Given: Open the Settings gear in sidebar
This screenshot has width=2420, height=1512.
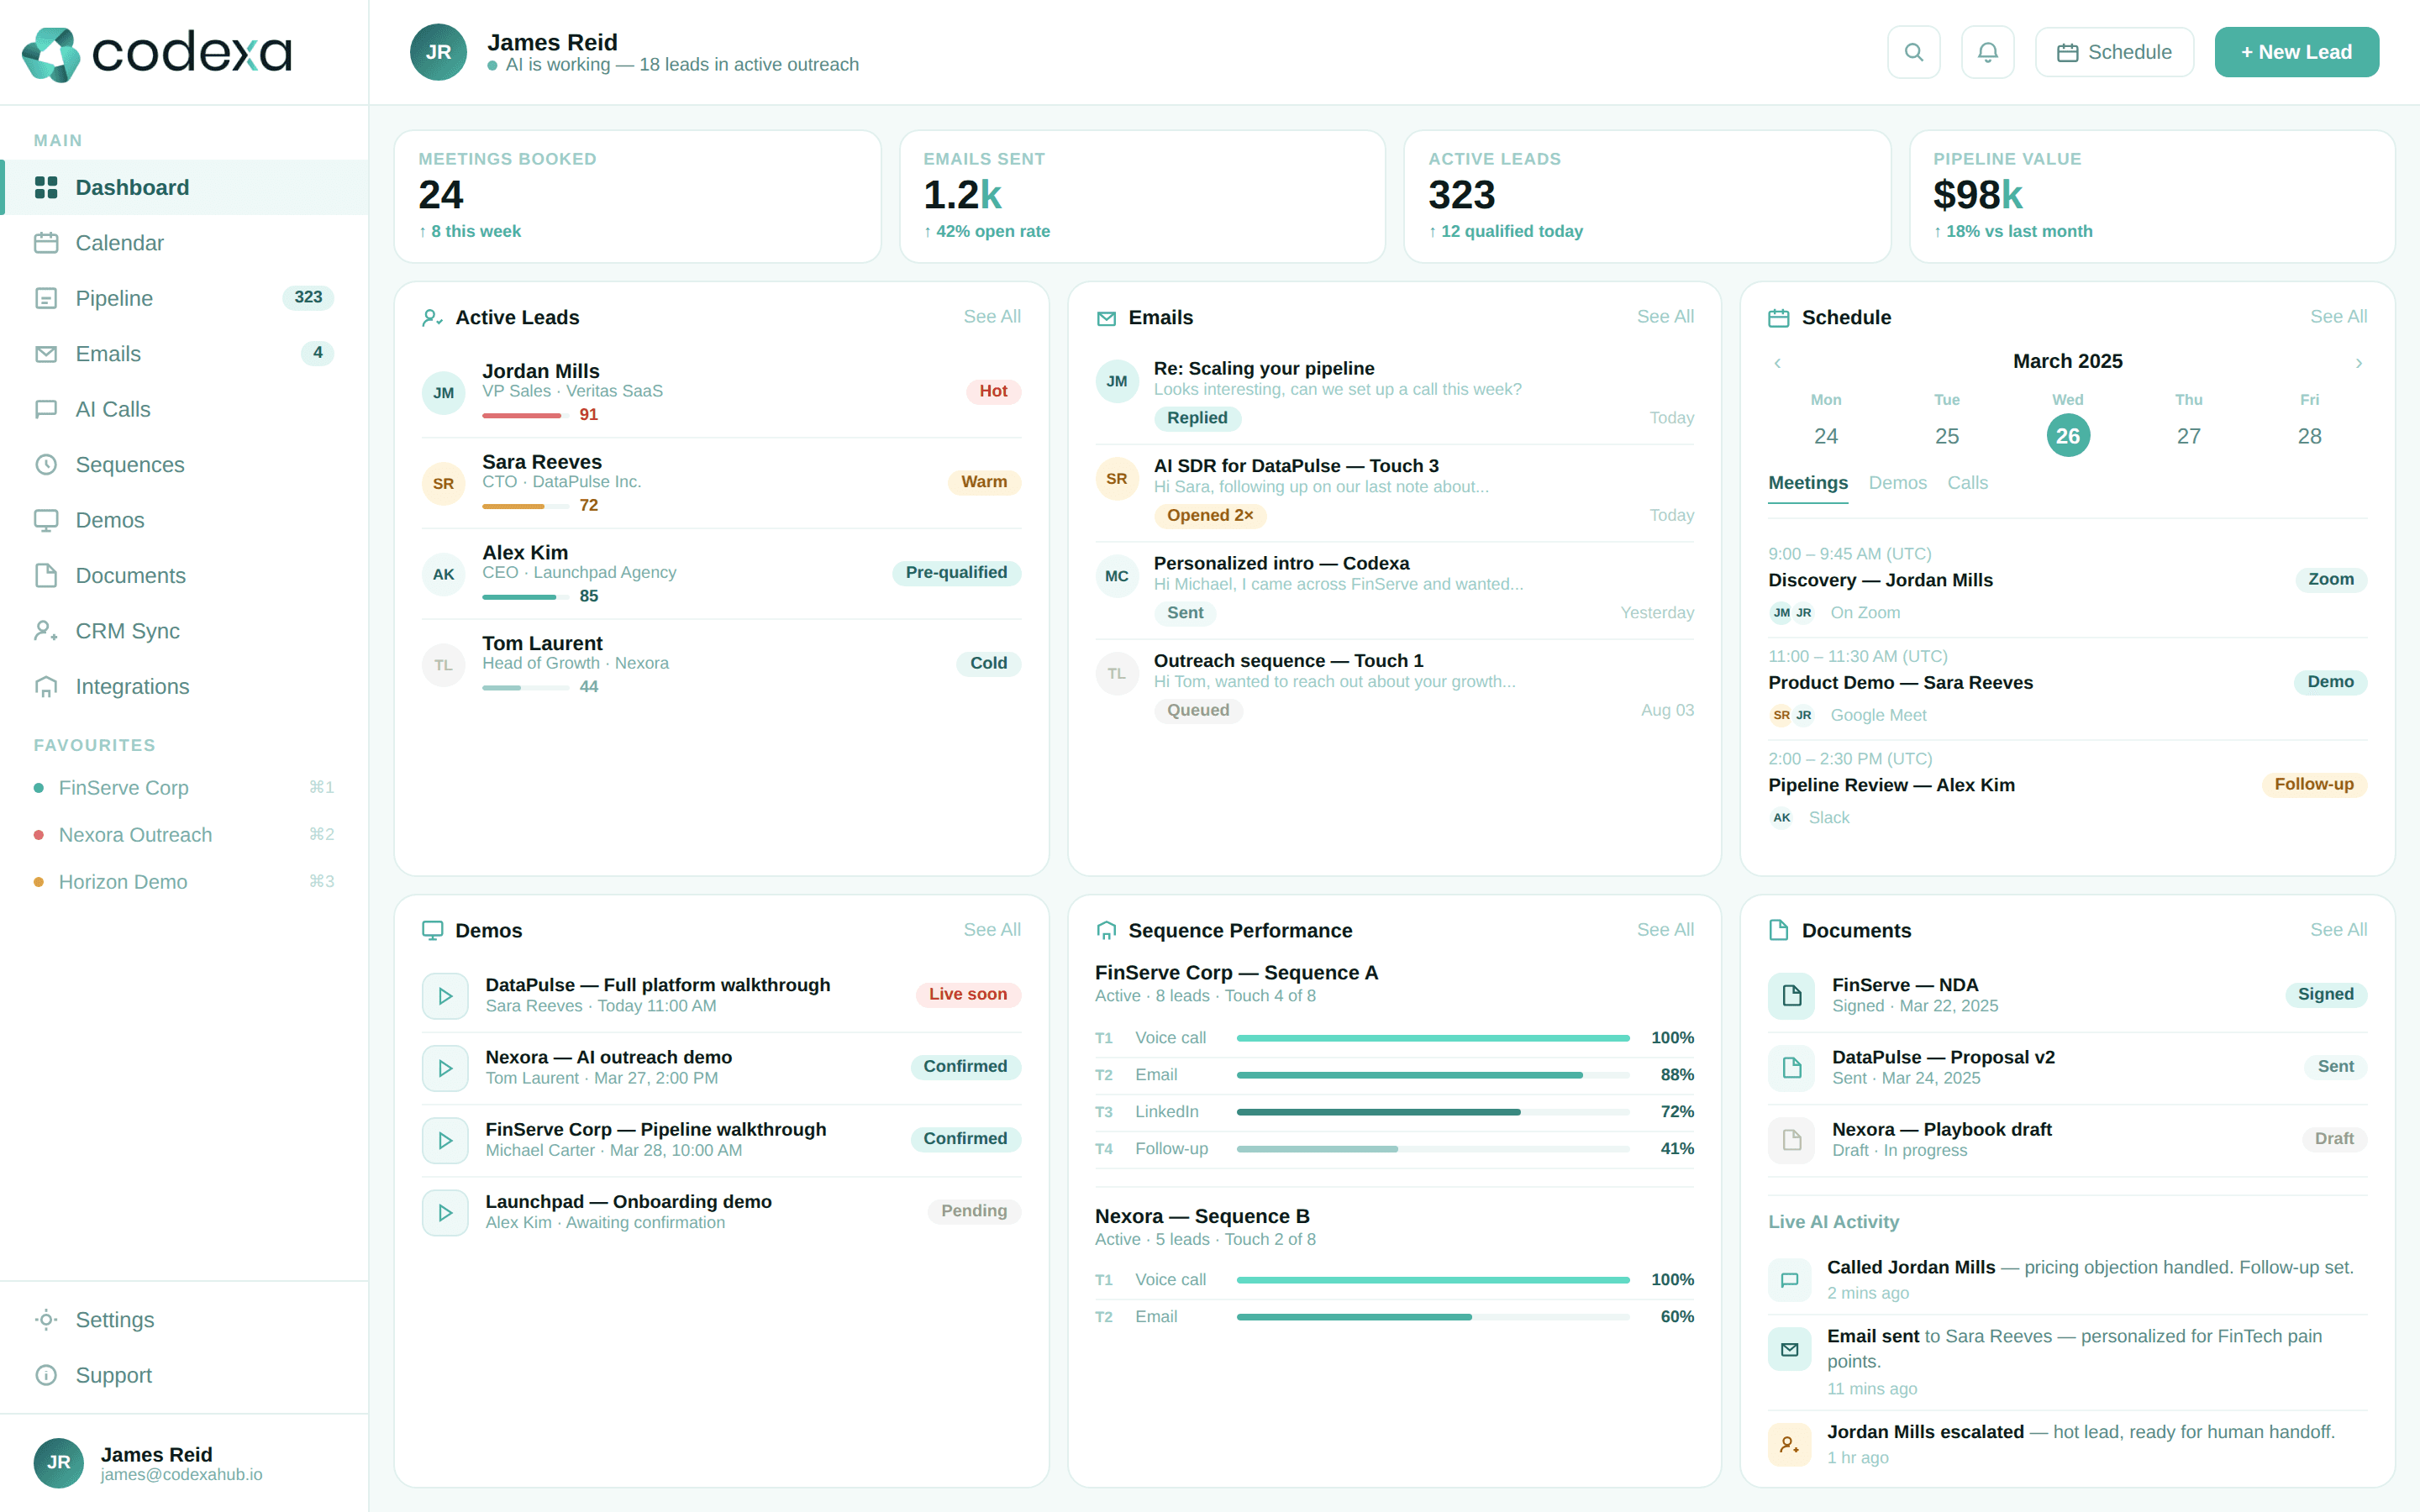Looking at the screenshot, I should click(x=46, y=1320).
